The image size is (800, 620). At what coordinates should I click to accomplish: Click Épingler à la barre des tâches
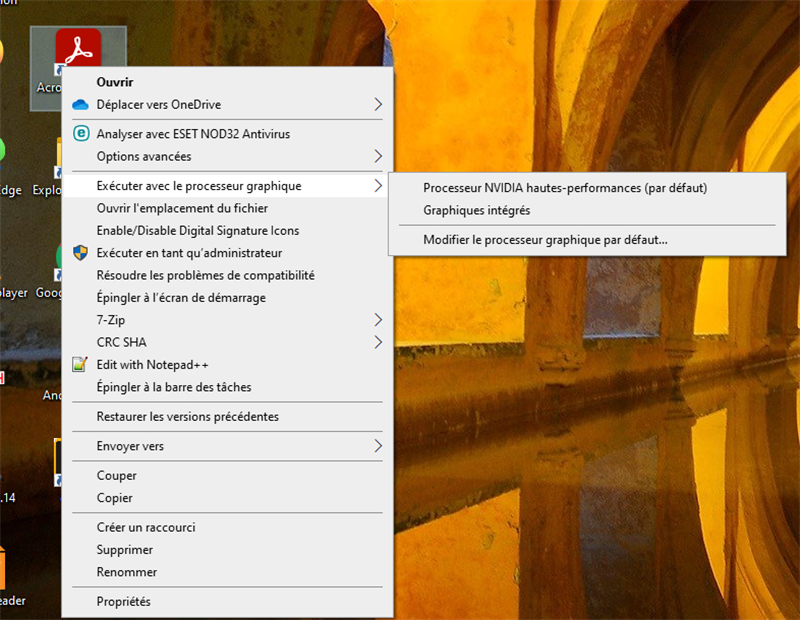coord(173,387)
